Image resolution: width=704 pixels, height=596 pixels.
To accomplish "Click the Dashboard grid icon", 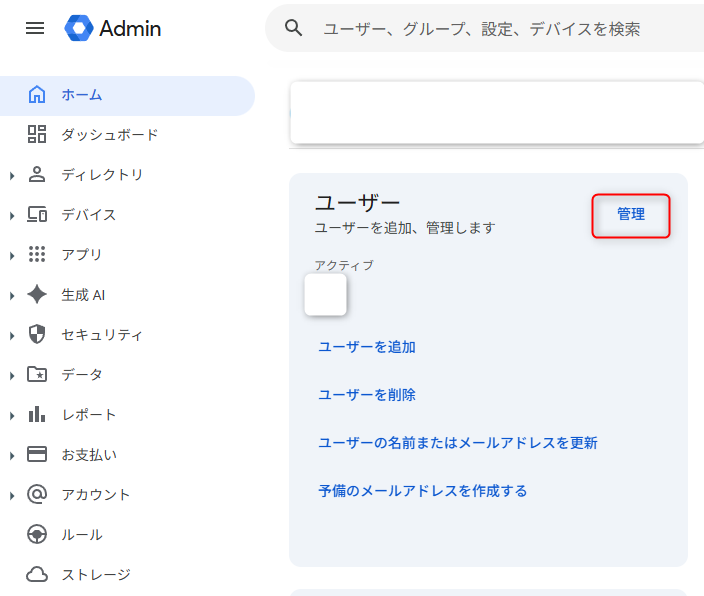I will coord(37,135).
